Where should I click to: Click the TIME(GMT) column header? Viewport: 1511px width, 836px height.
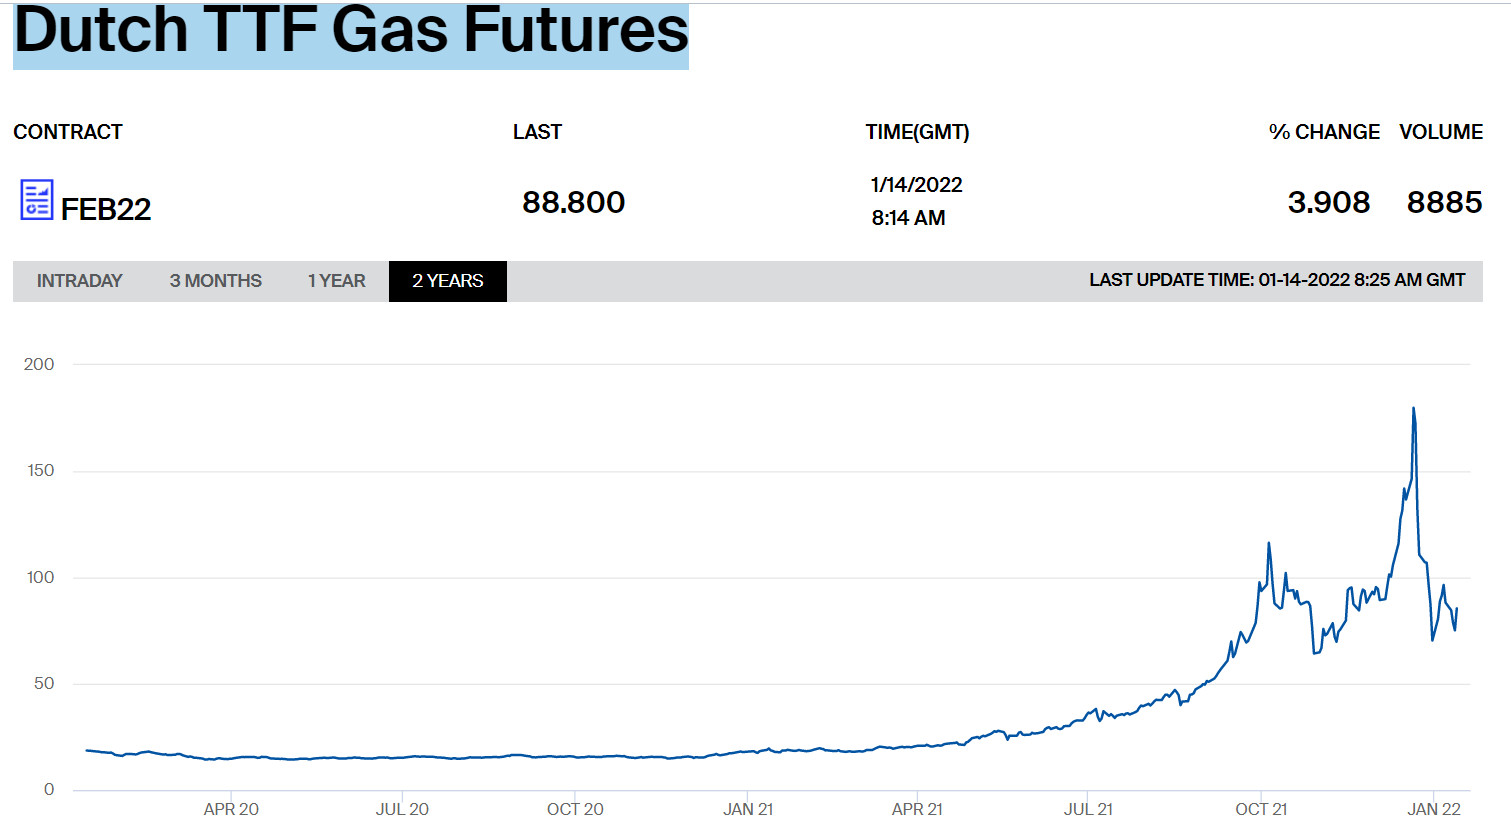click(917, 132)
